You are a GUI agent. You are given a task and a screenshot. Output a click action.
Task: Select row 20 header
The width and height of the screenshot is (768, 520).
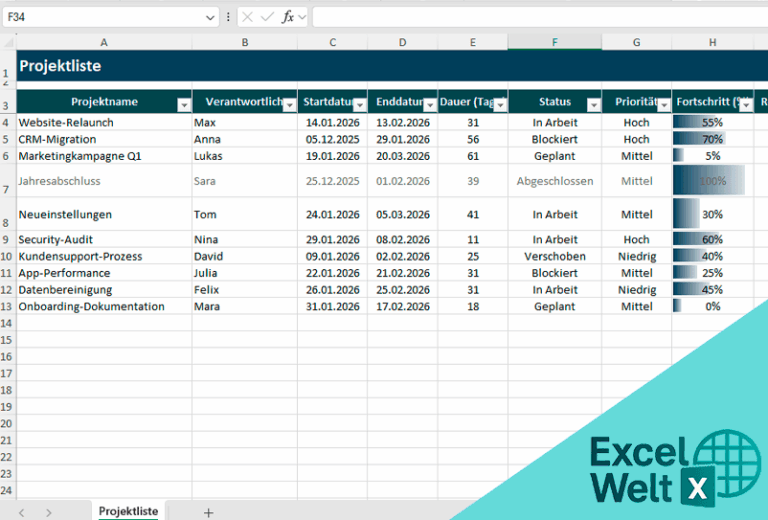pos(6,424)
